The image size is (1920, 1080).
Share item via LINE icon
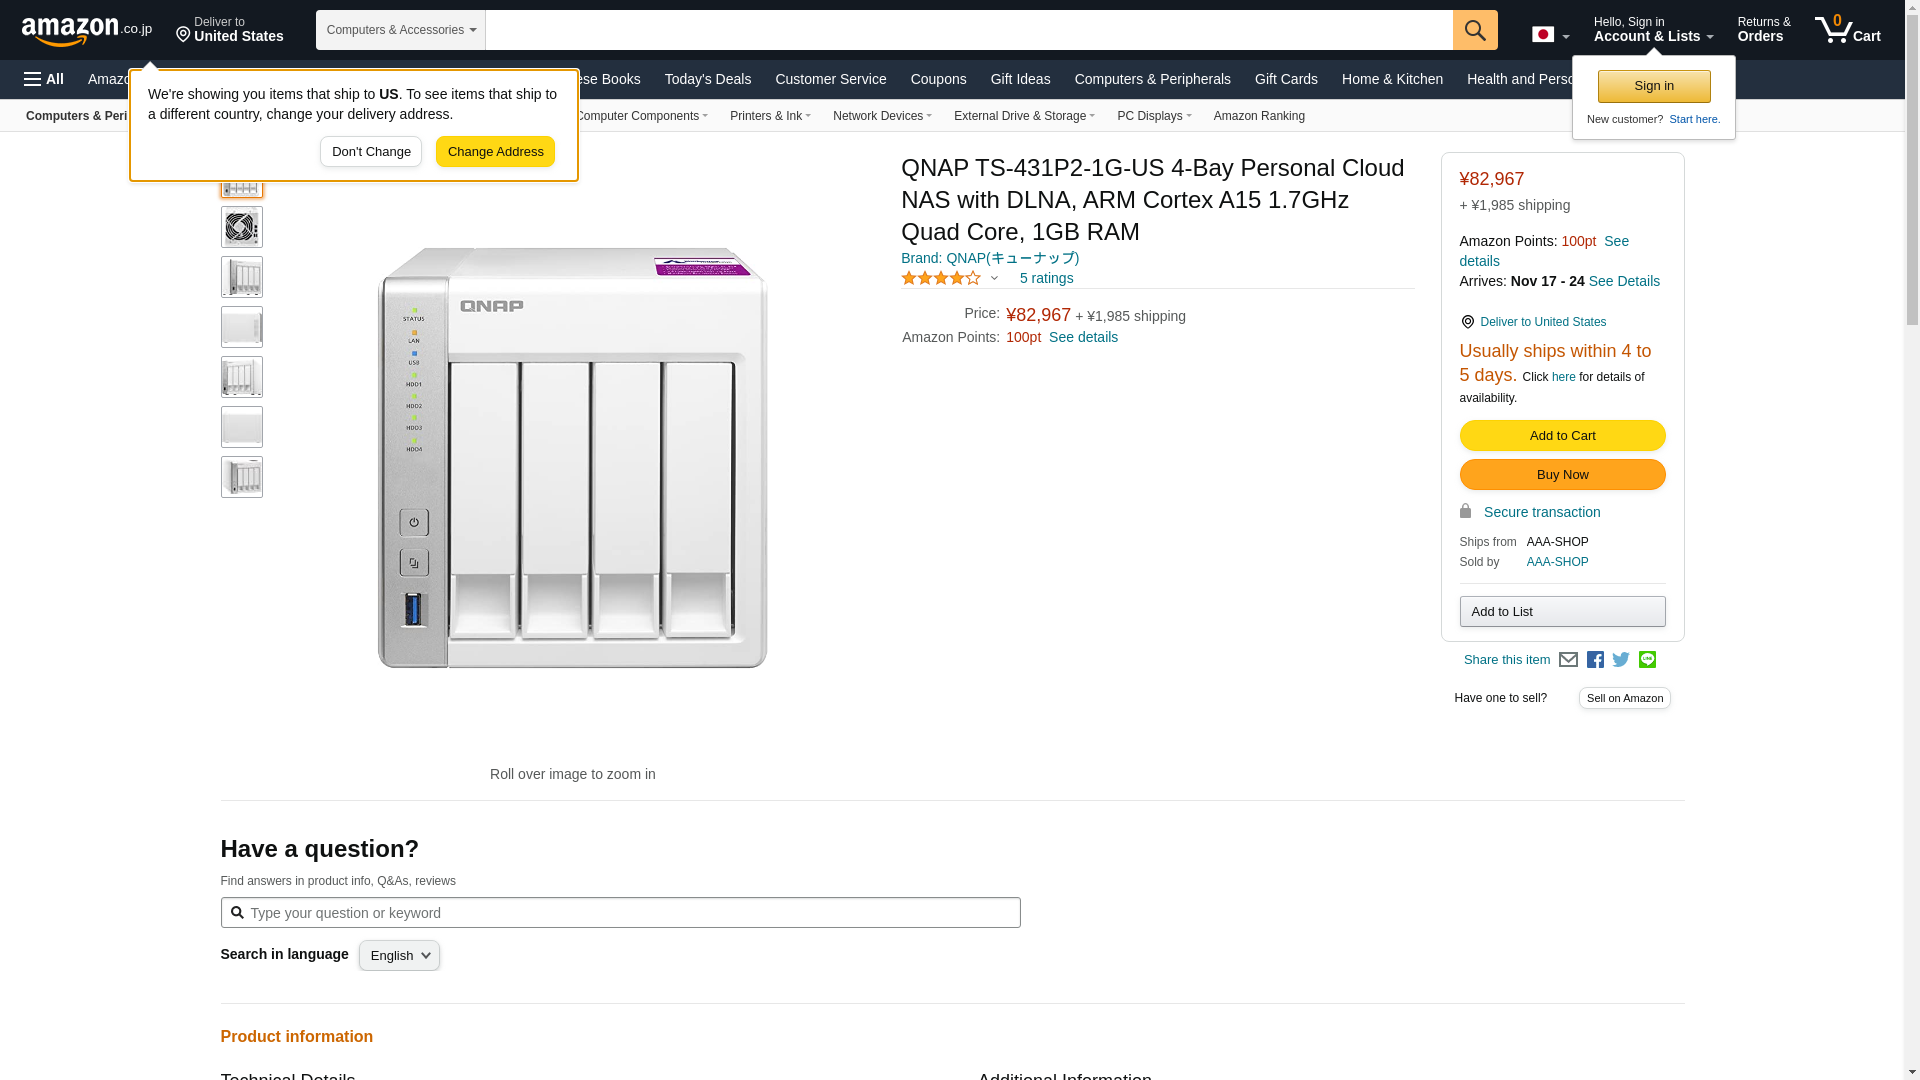(1647, 660)
